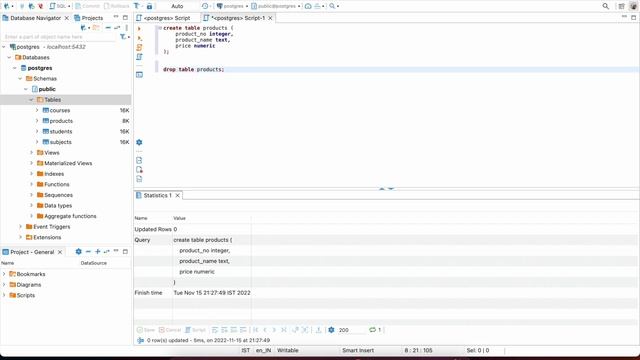Click the red disconnect icon in the main toolbar
This screenshot has width=640, height=360.
40,6
